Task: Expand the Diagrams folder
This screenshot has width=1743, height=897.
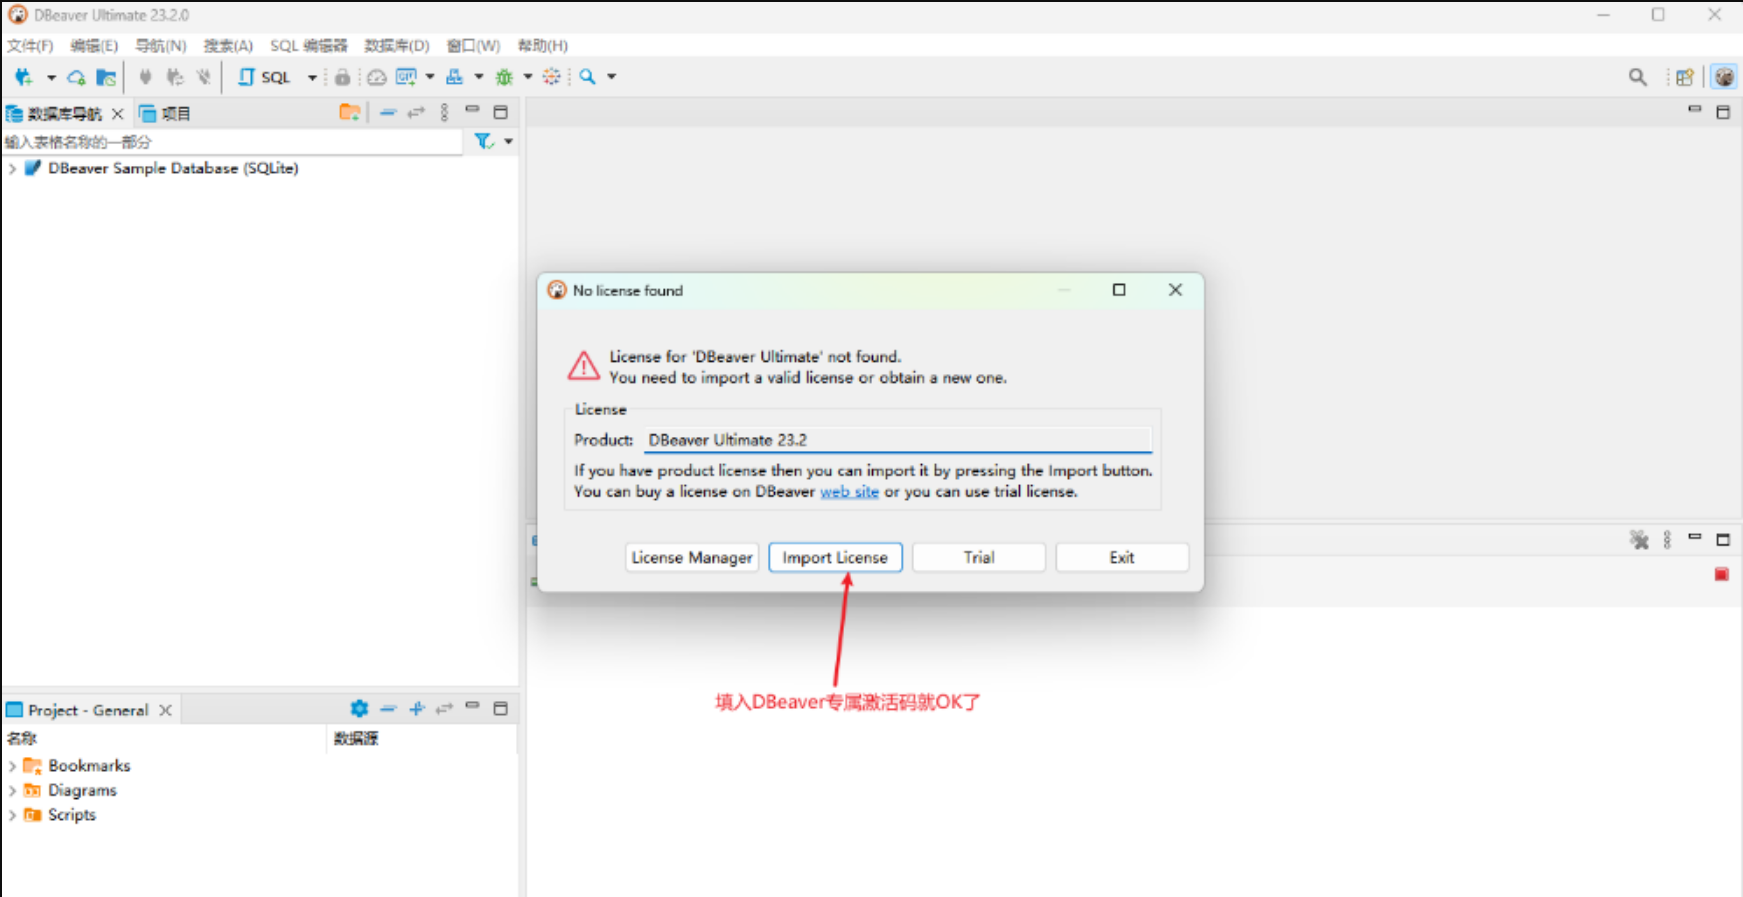Action: pos(12,791)
